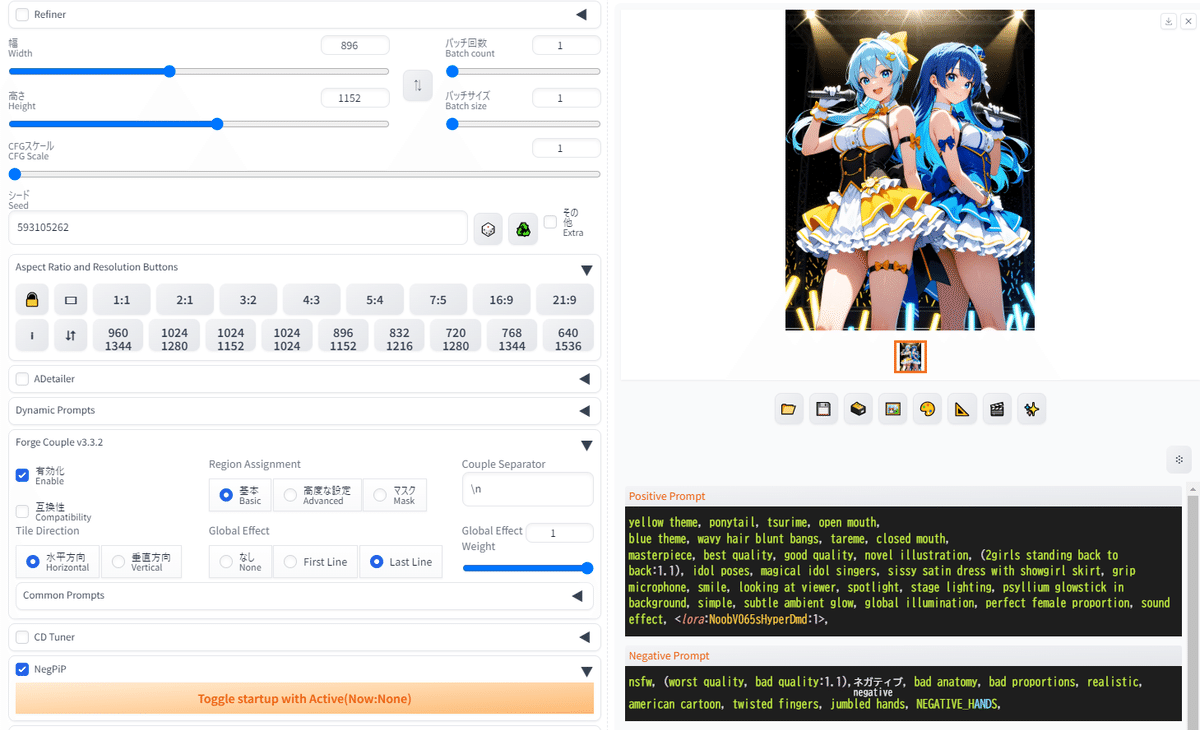Send image to inpaint using the palette icon
Screen dimensions: 1200x730
coord(927,408)
